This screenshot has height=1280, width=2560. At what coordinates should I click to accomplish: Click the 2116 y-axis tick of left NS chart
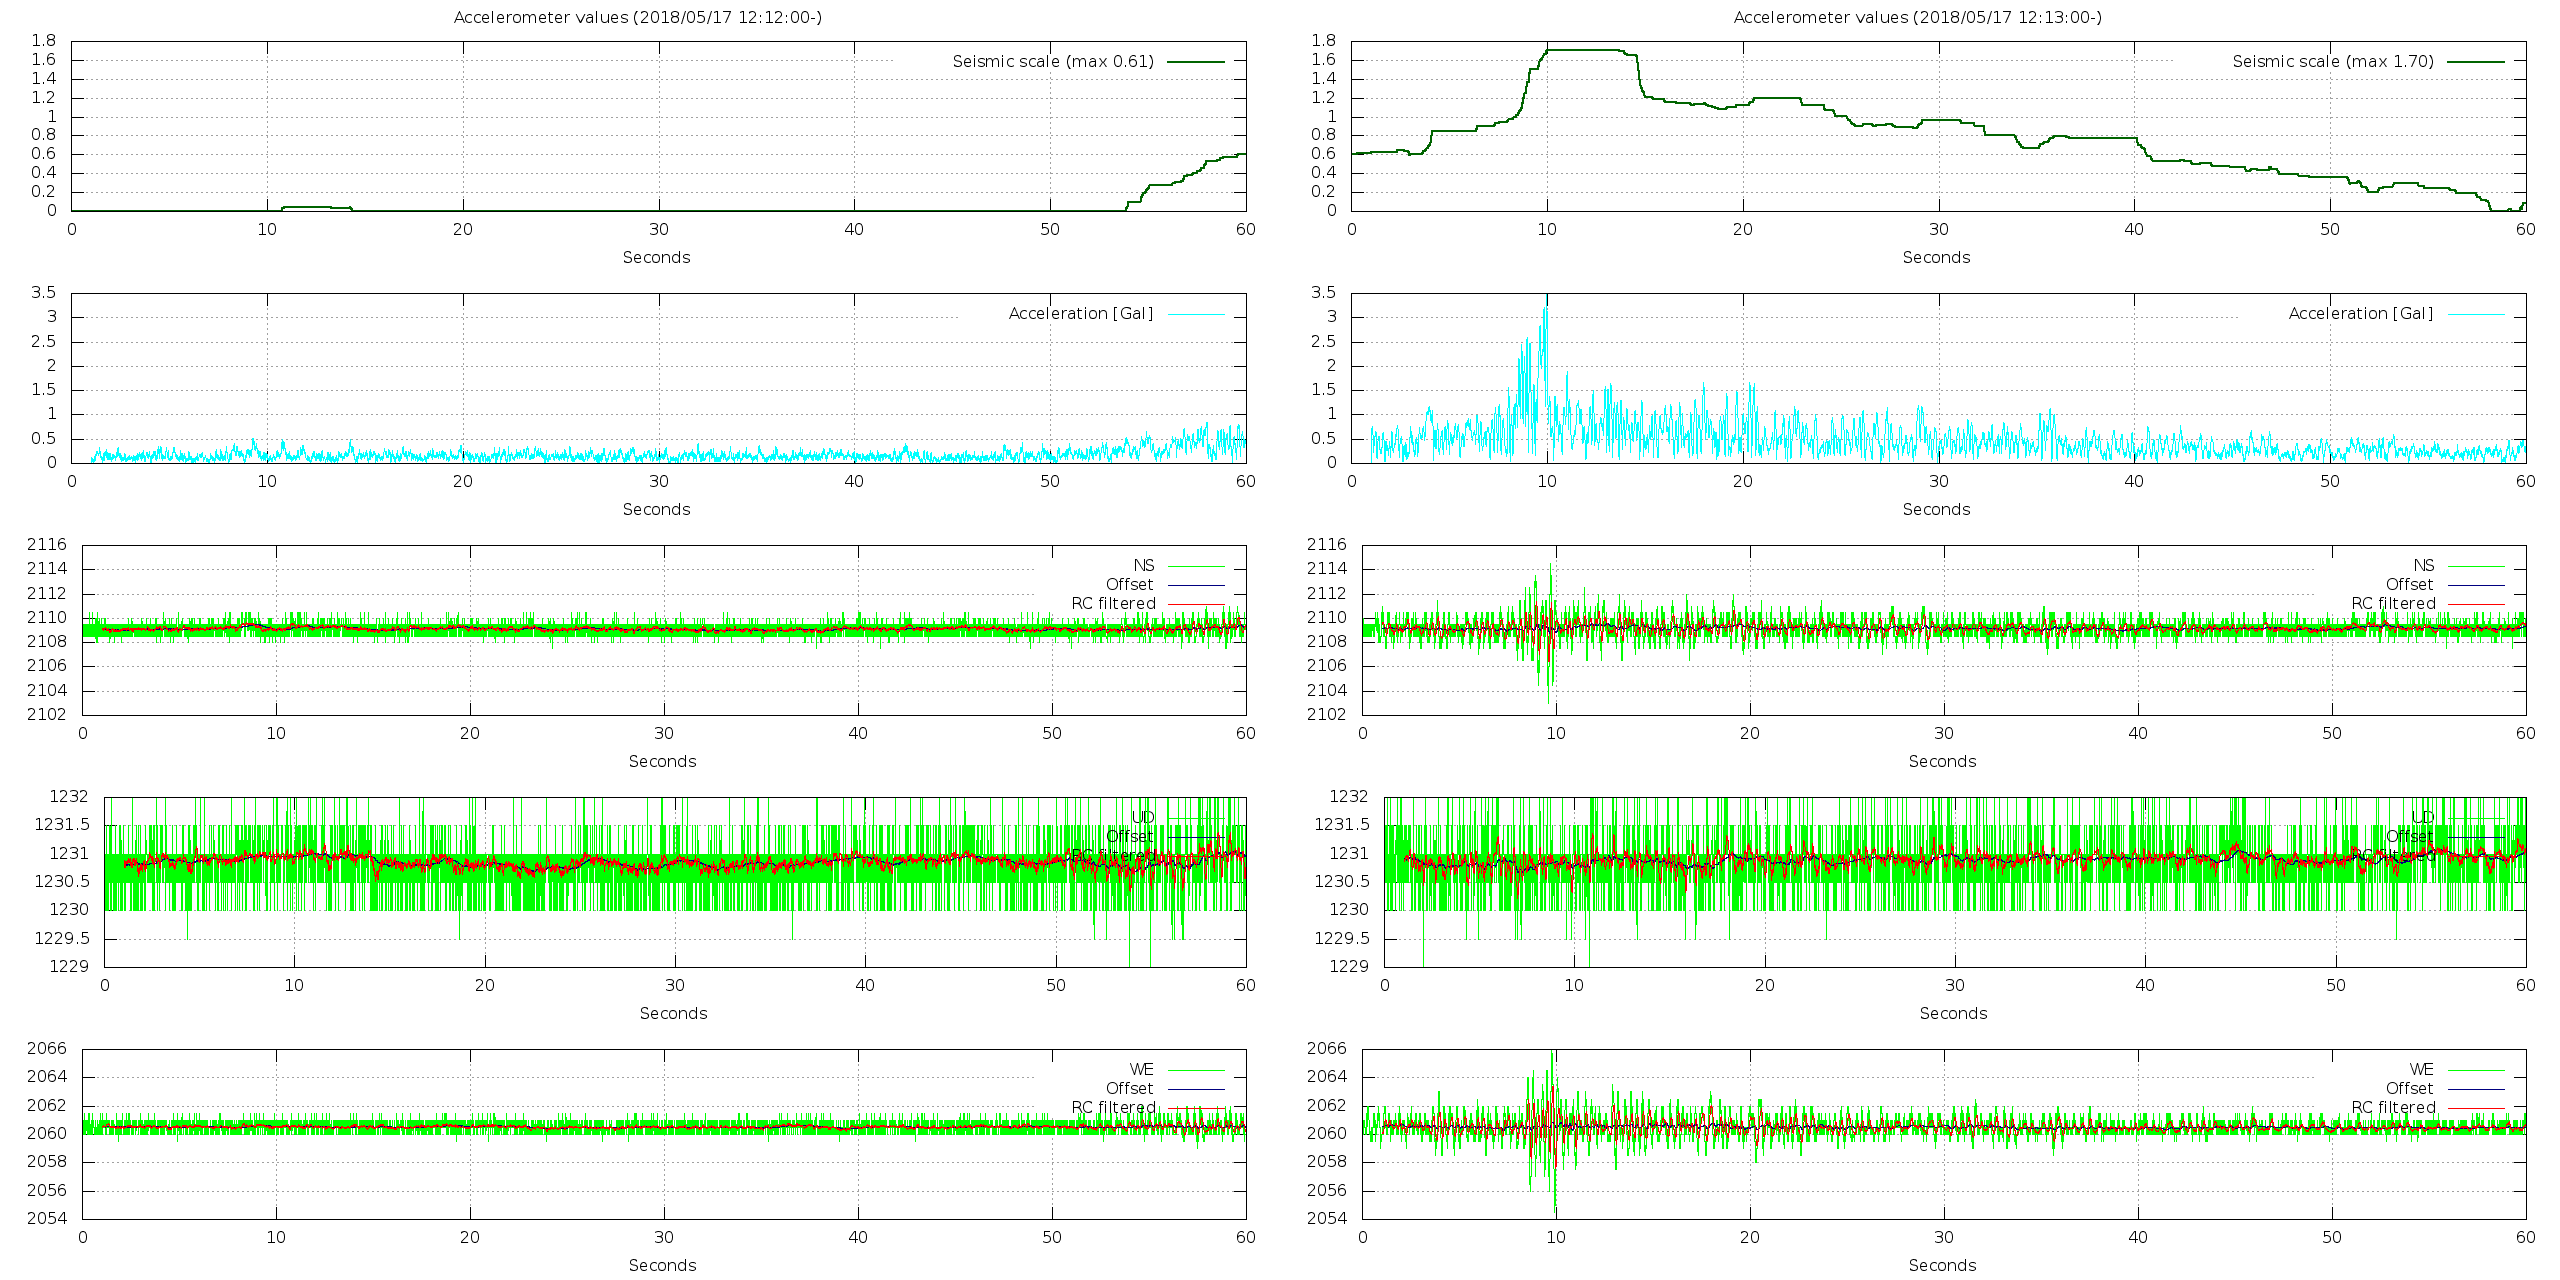coord(47,545)
